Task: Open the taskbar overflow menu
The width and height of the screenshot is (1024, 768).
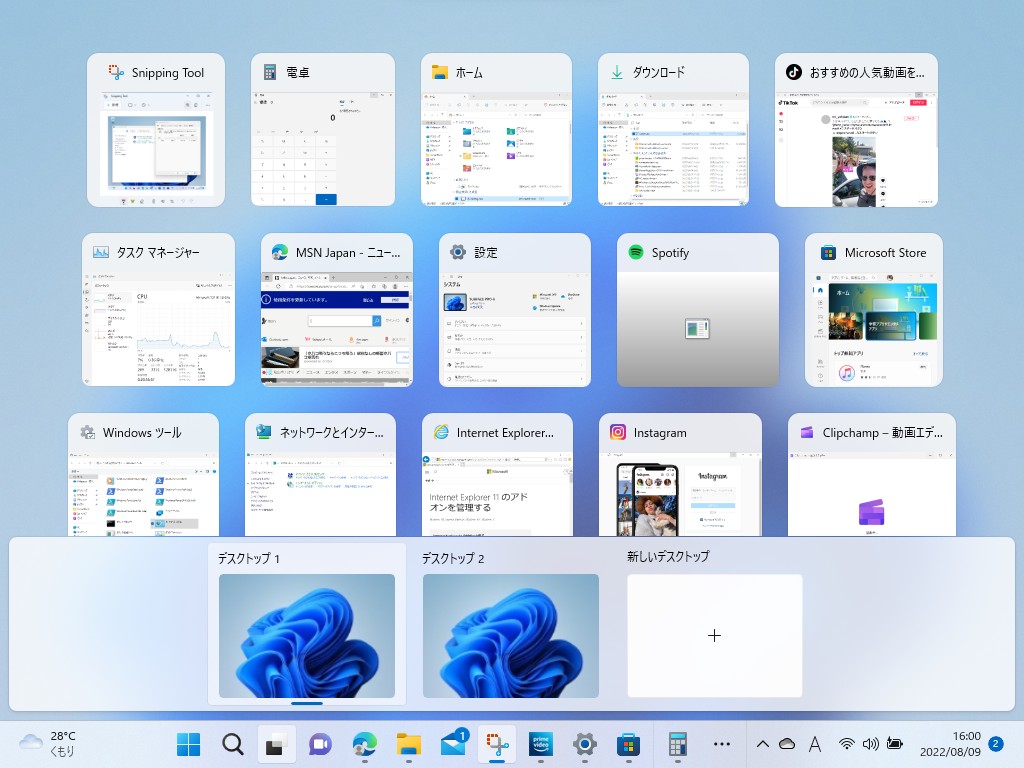Action: (722, 744)
